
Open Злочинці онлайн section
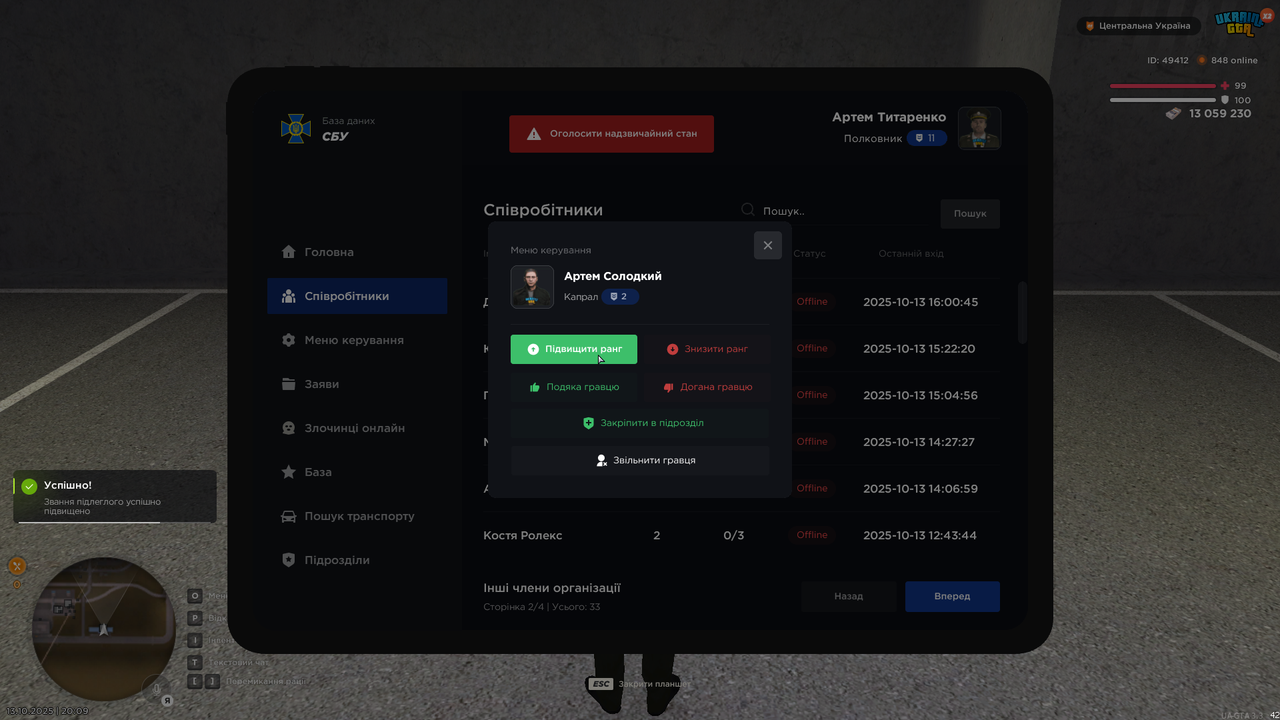(357, 428)
